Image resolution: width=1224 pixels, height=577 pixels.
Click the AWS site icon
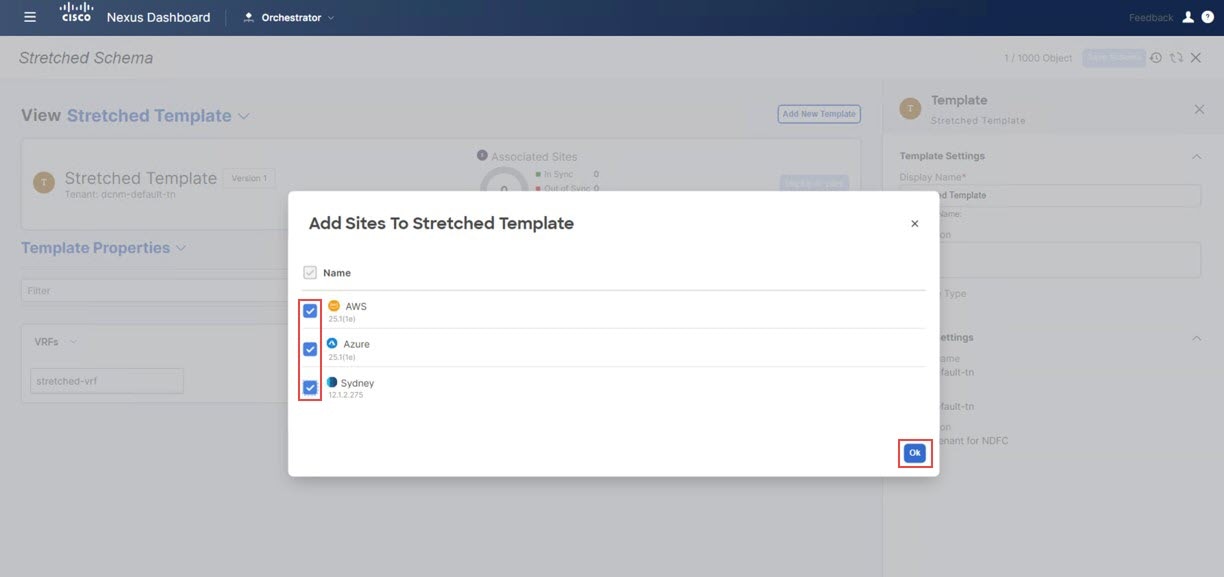(334, 306)
